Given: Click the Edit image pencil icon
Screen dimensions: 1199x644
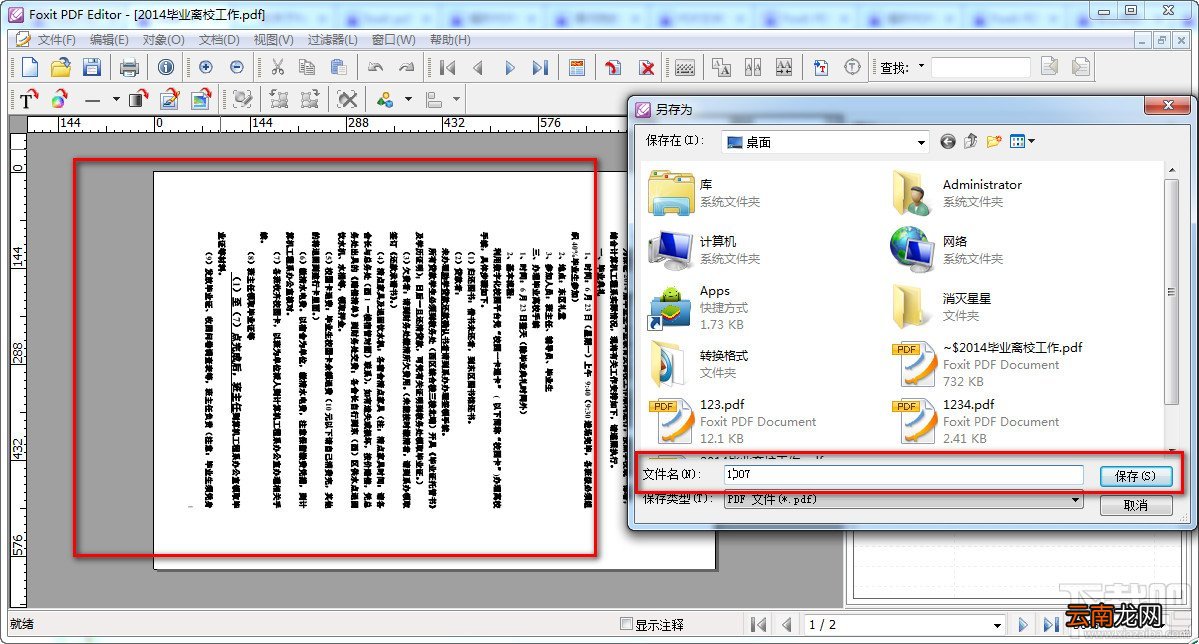Looking at the screenshot, I should 169,99.
